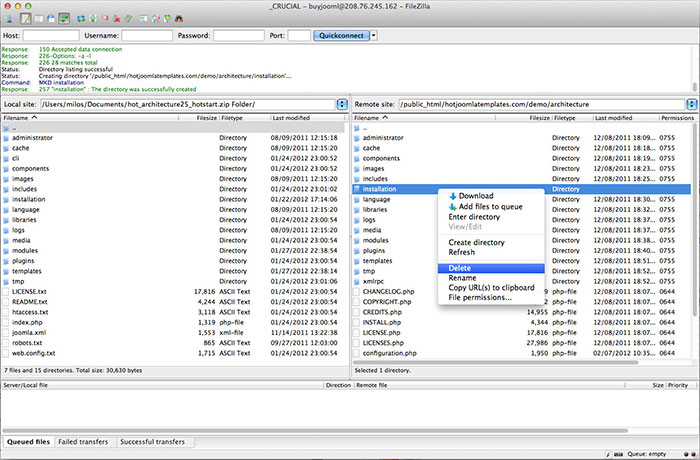Click the remote file list vertical scrollbar
Screen dimensions: 700x460
click(696, 219)
